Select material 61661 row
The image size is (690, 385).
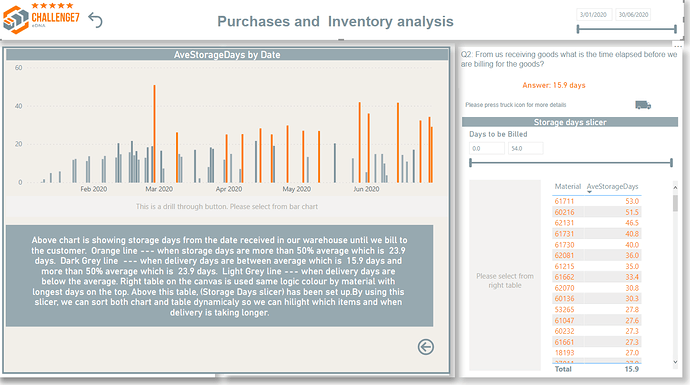coord(596,342)
